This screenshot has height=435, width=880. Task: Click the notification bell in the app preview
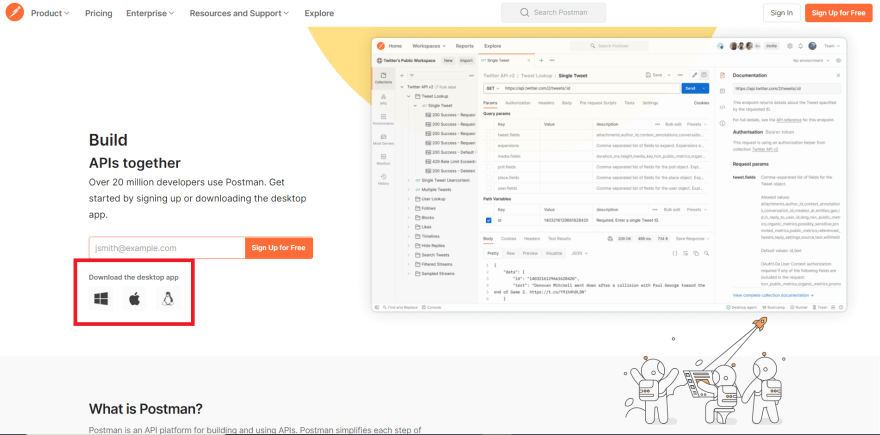(x=801, y=46)
